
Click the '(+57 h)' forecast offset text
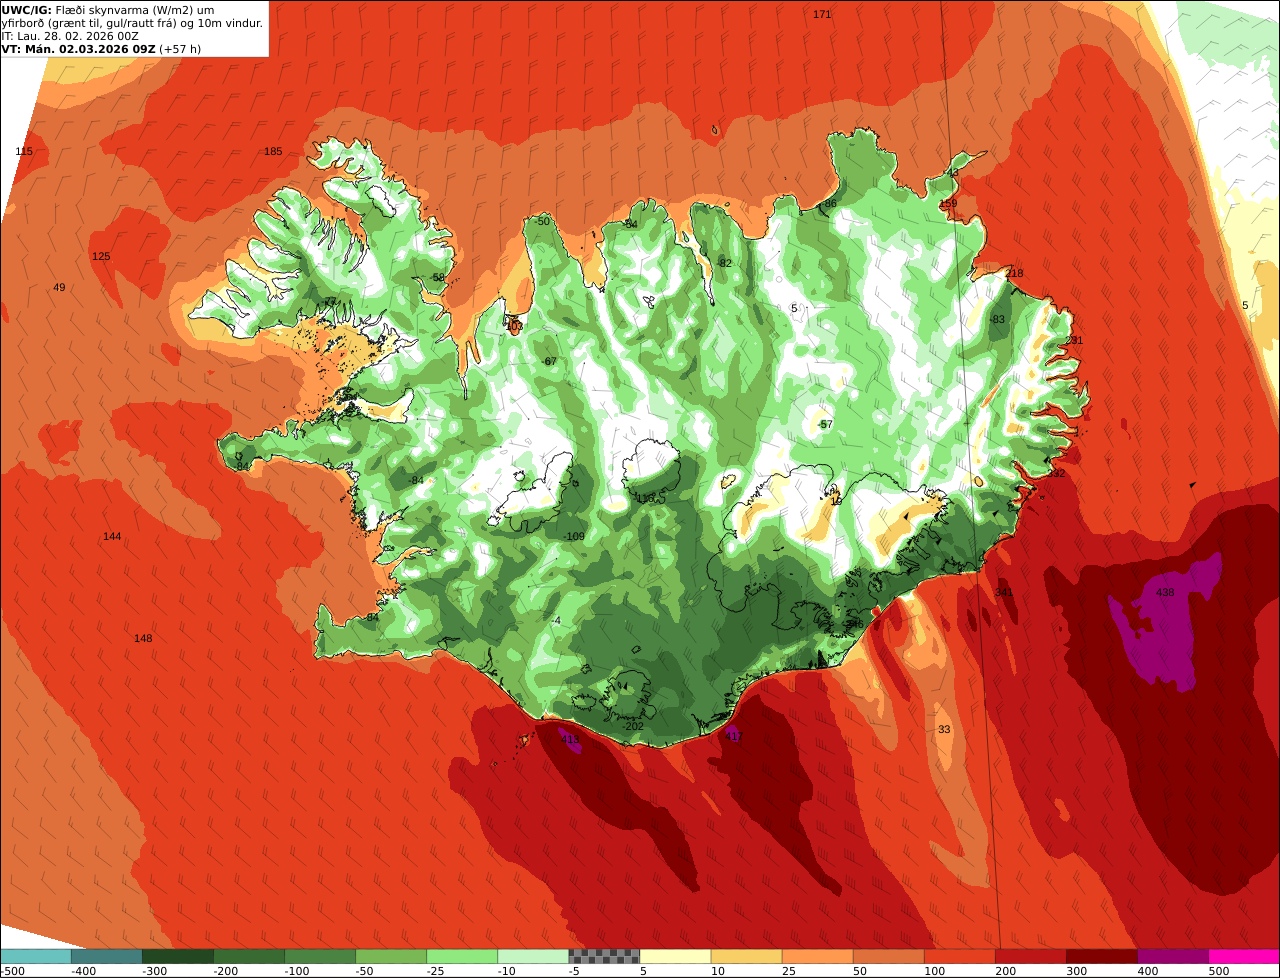click(180, 48)
